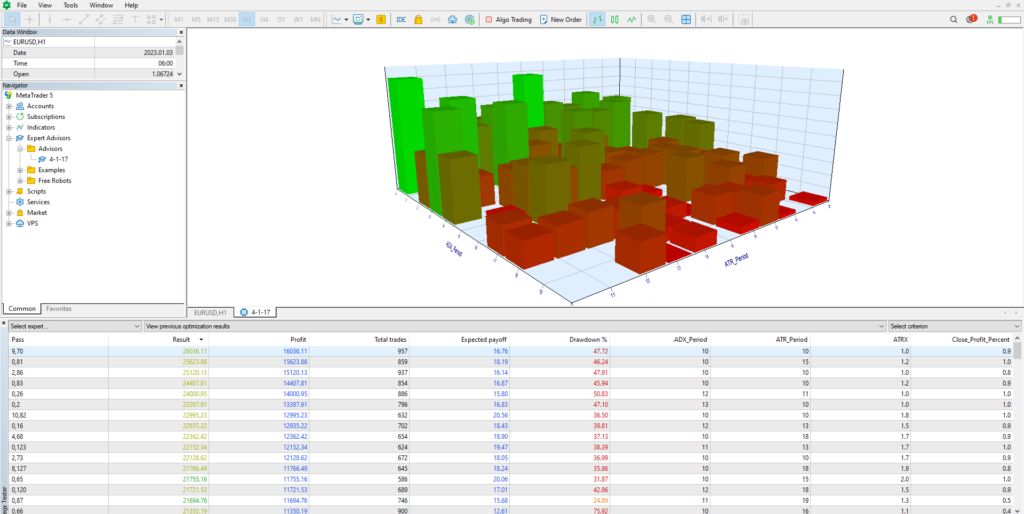Expand the Indicators tree node

(x=9, y=127)
